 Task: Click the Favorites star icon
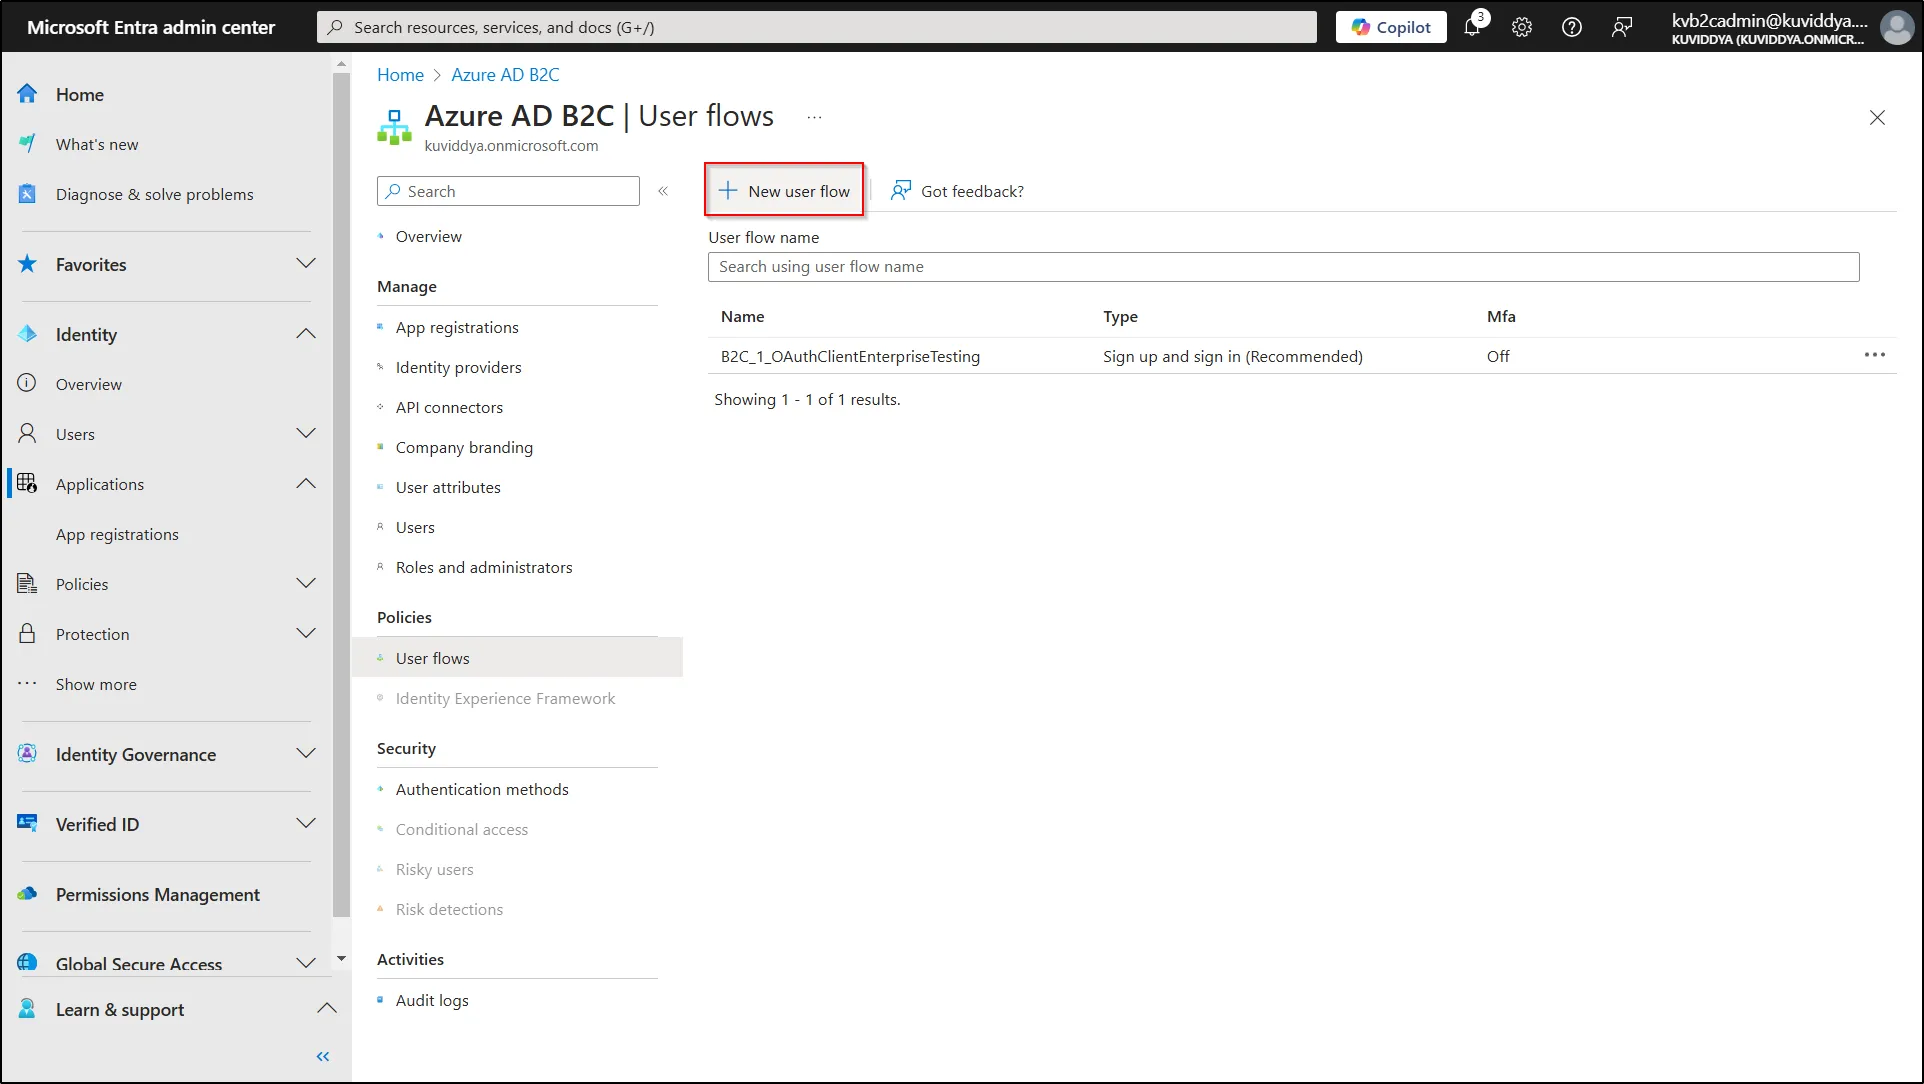pos(27,264)
